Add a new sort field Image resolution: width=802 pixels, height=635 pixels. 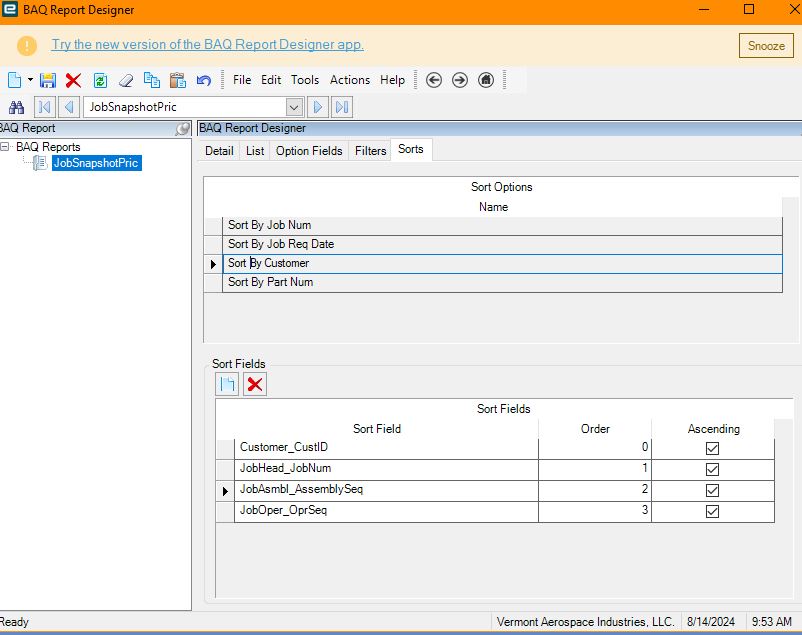[x=228, y=384]
